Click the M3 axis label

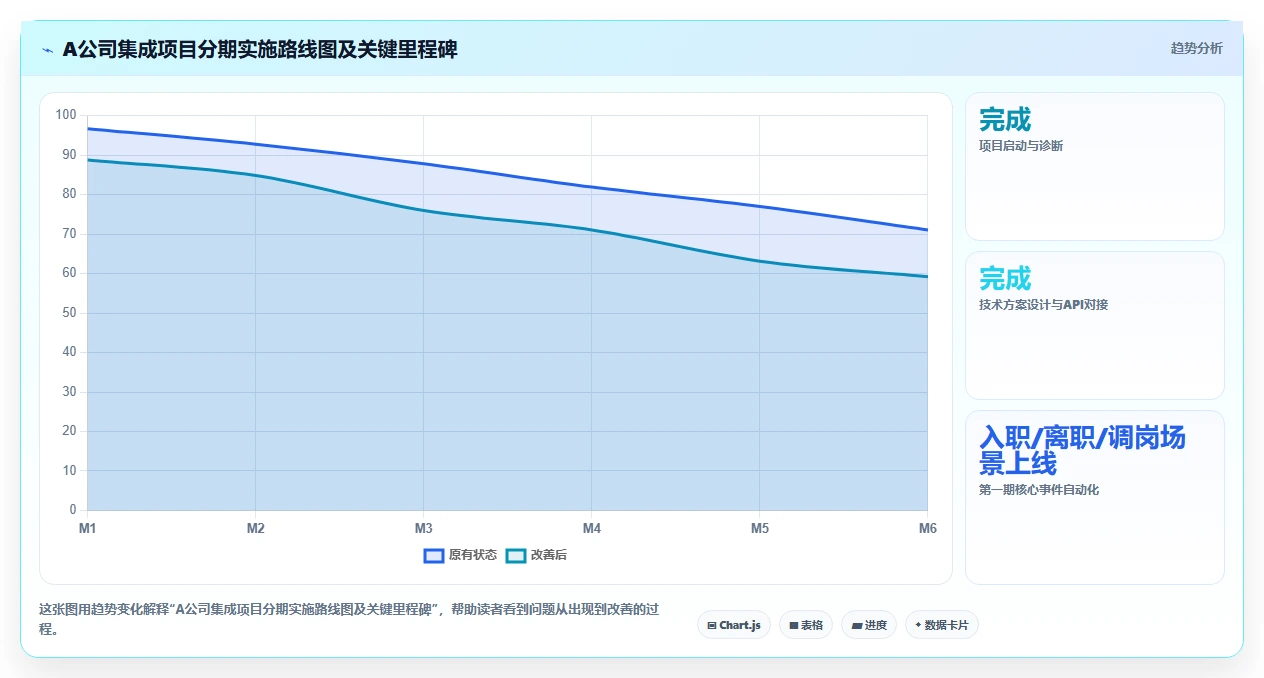pos(423,528)
